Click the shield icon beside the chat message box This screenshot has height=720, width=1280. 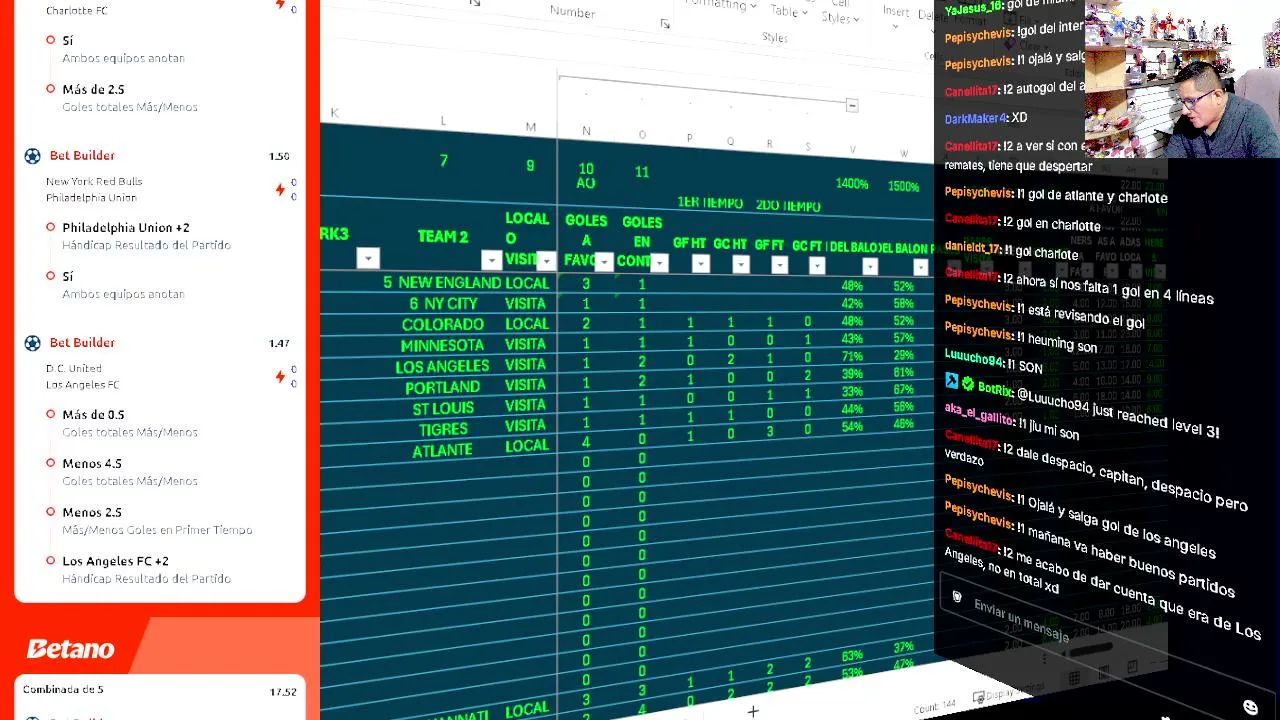coord(957,597)
